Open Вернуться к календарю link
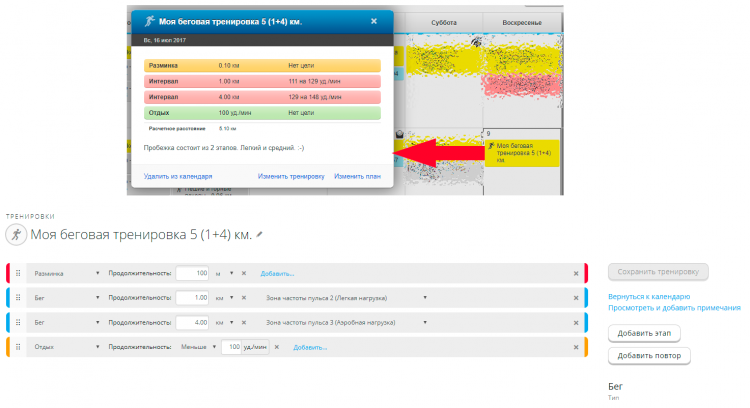 [649, 297]
